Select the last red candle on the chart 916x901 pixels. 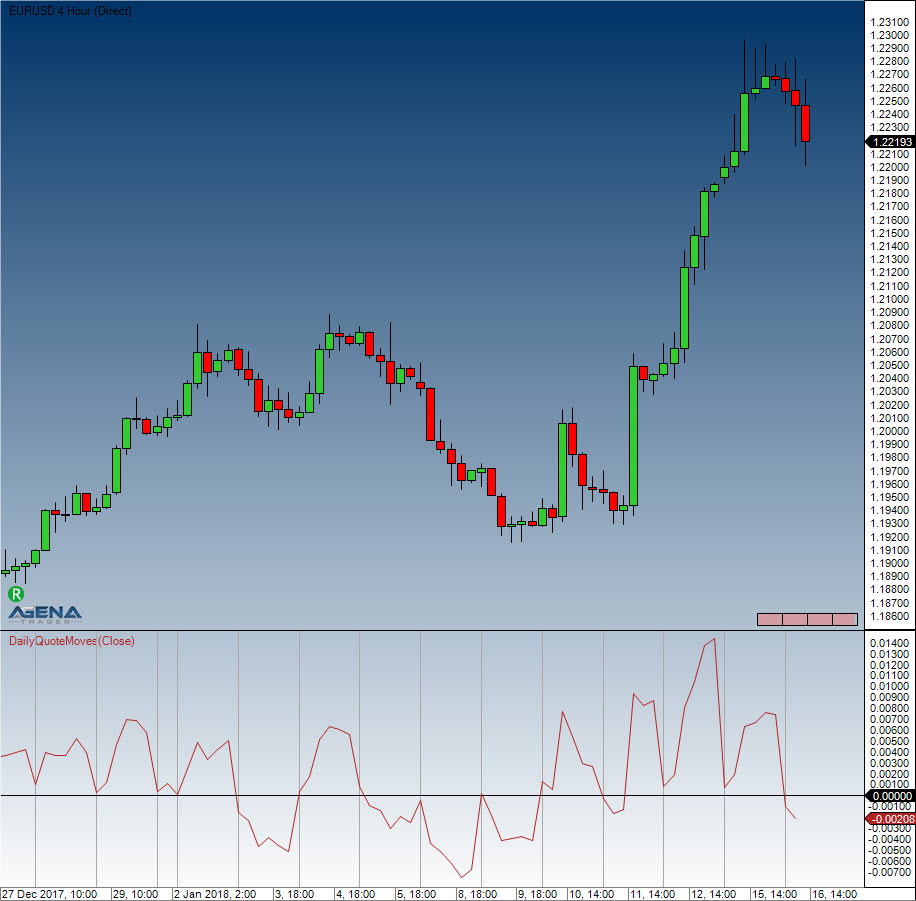pos(806,123)
